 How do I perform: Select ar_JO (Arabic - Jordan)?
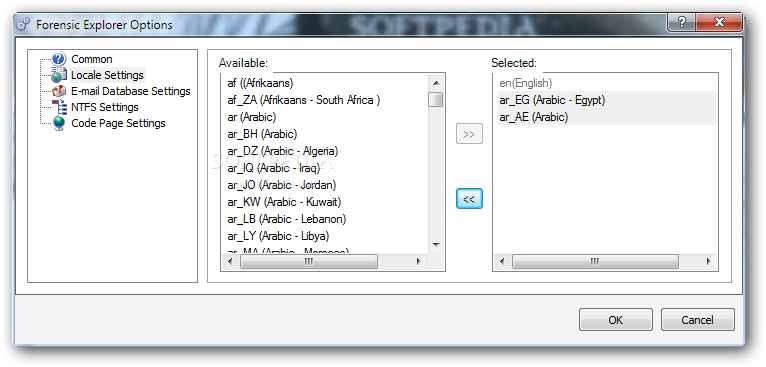[x=282, y=185]
